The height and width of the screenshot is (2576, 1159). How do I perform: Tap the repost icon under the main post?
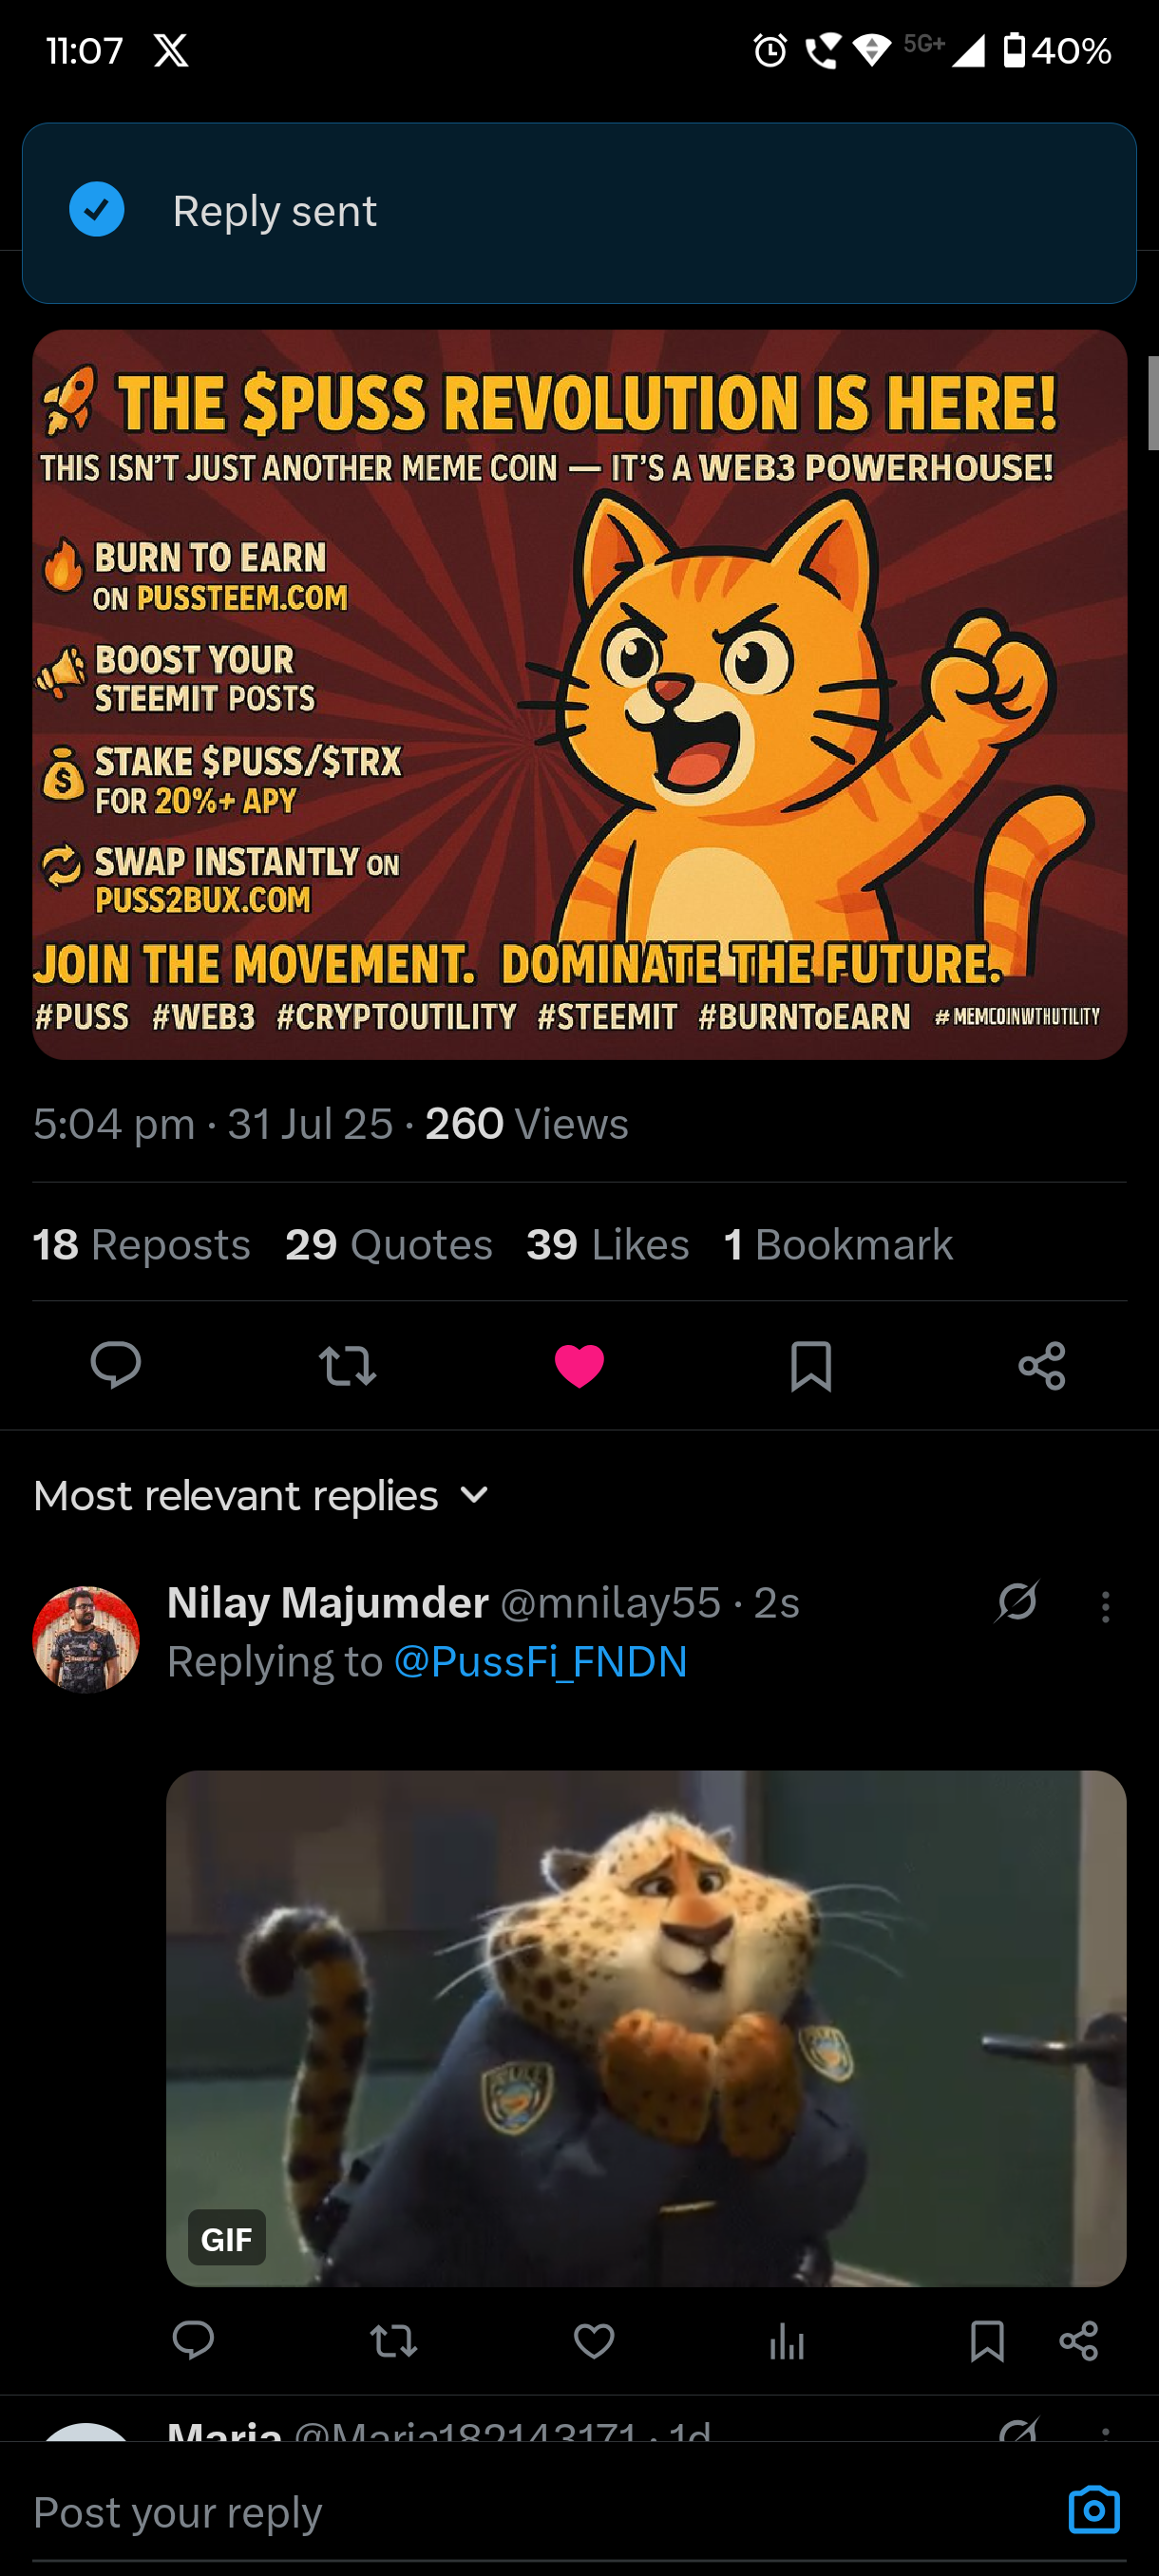click(x=347, y=1365)
